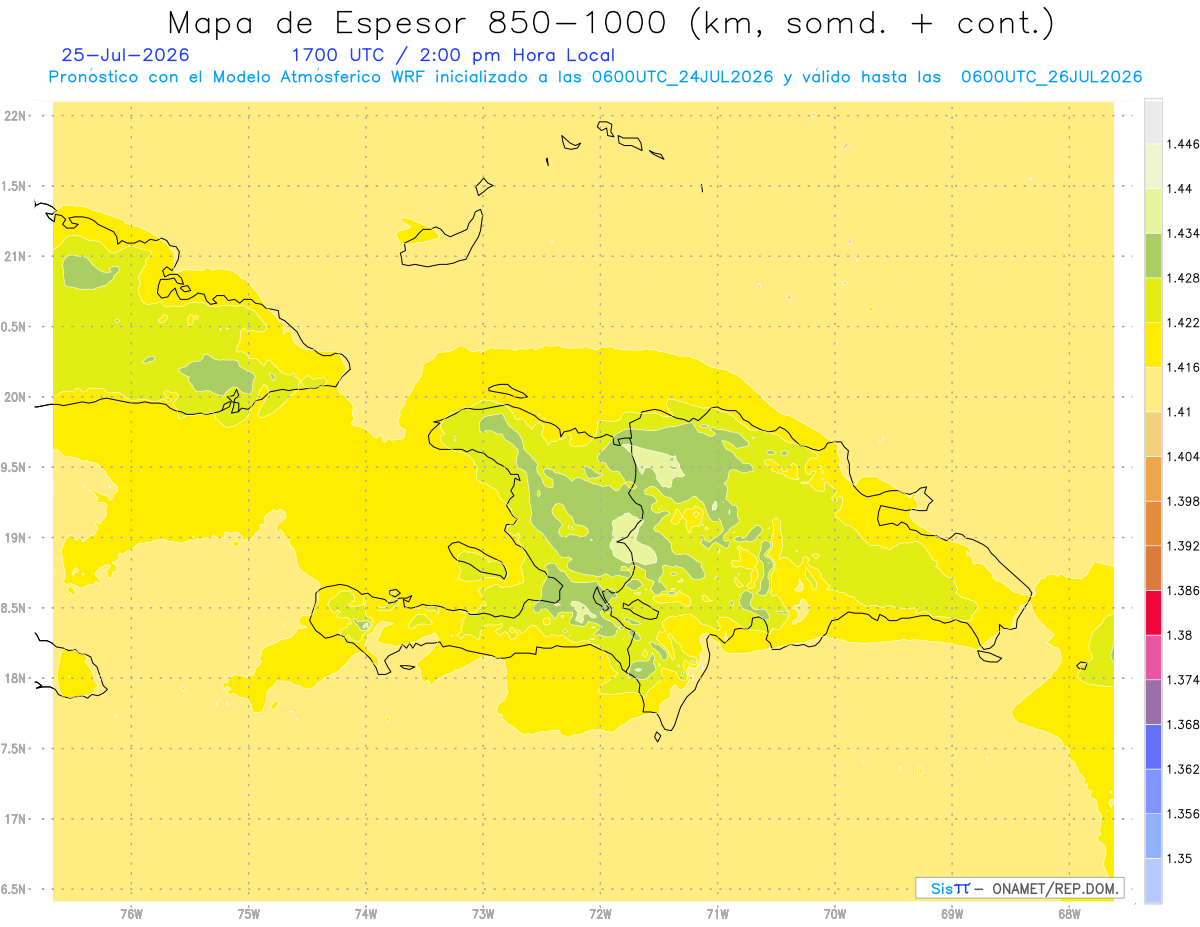Click the 9.5N latitude tick label
The image size is (1200, 927).
[15, 467]
